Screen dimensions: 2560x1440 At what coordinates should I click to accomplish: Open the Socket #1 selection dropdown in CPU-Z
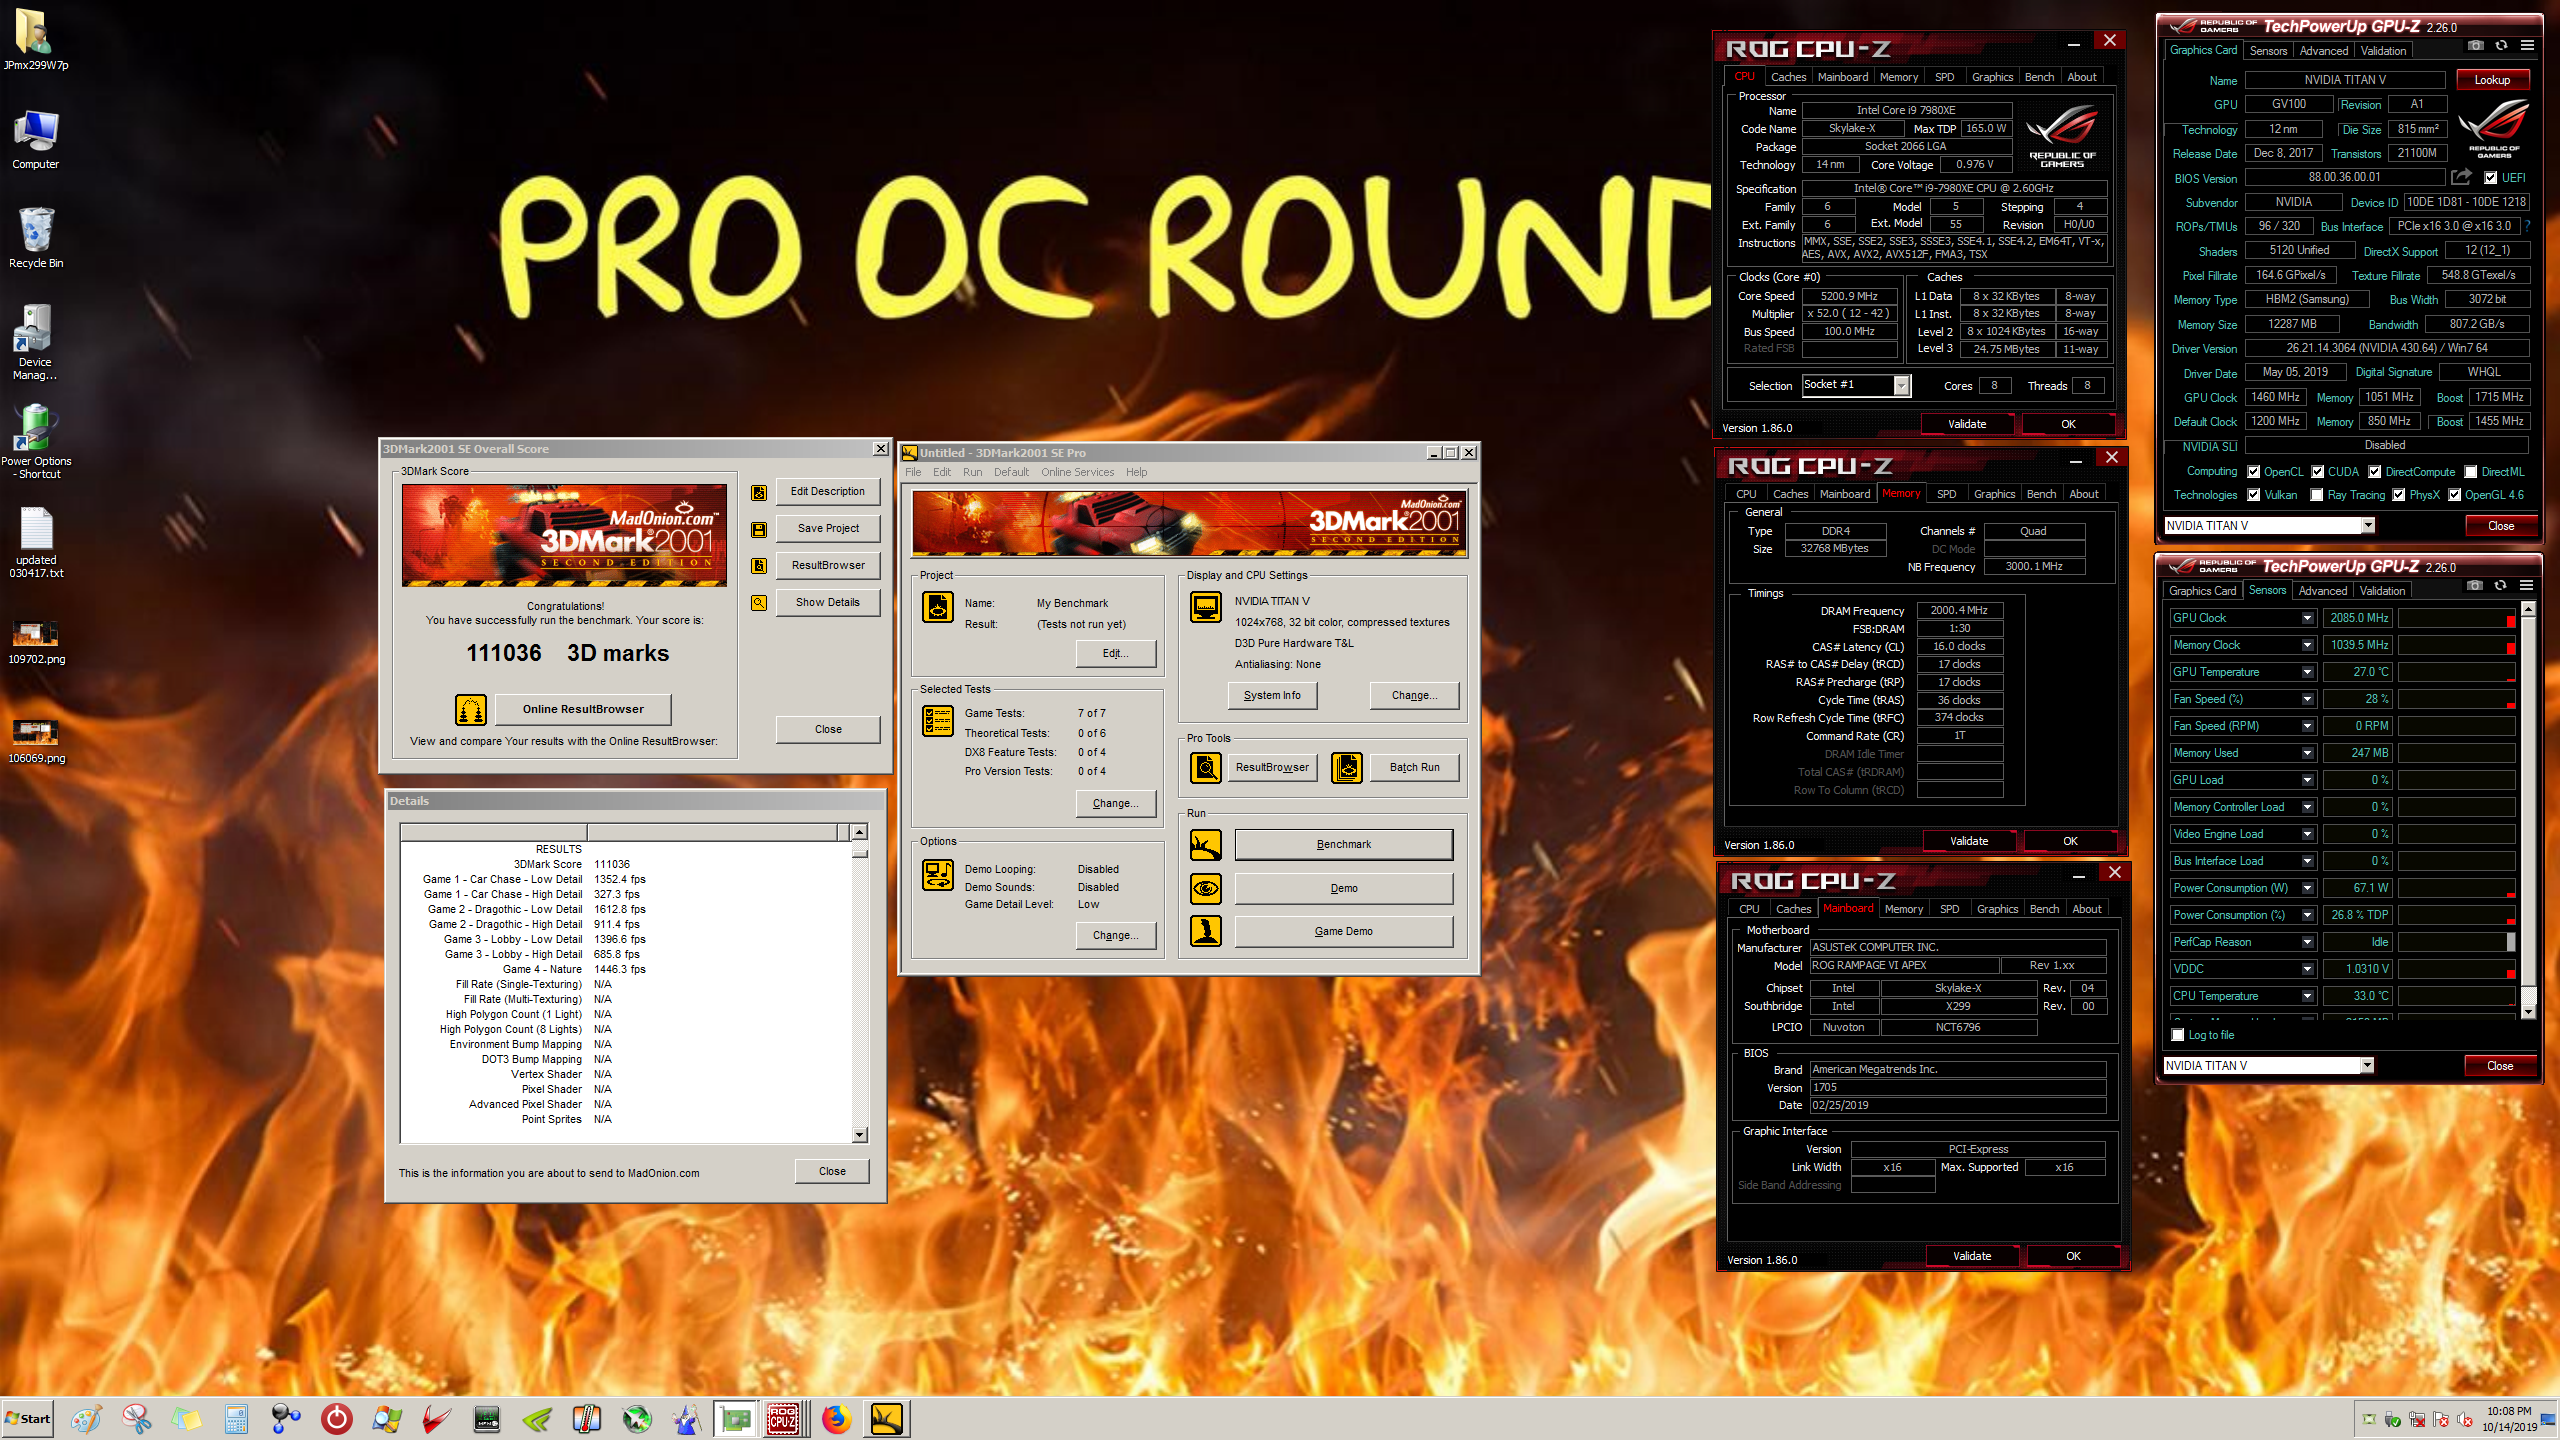pyautogui.click(x=1901, y=386)
